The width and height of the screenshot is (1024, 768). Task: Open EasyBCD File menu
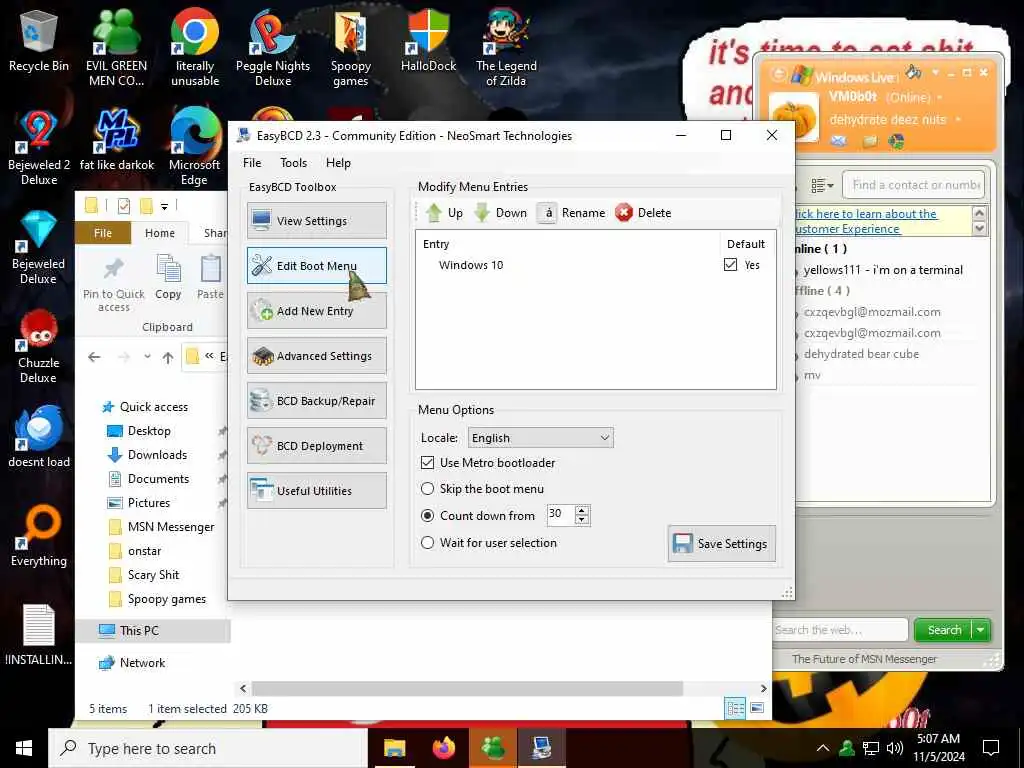(x=252, y=163)
